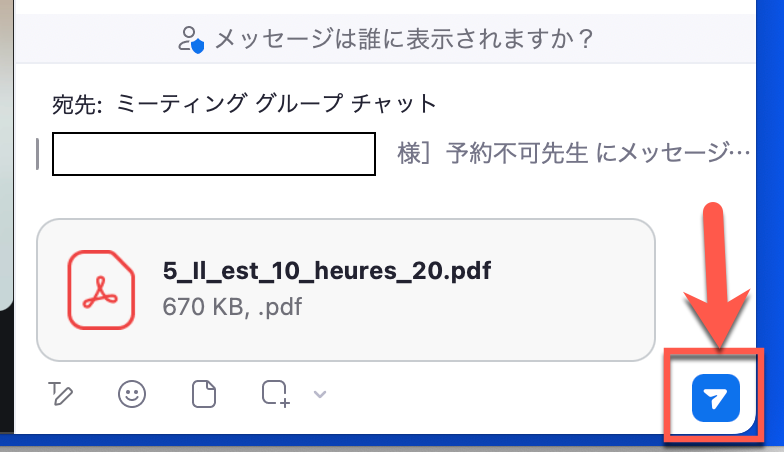Click the dark video area at the left edge
This screenshot has width=784, height=452.
pos(6,370)
